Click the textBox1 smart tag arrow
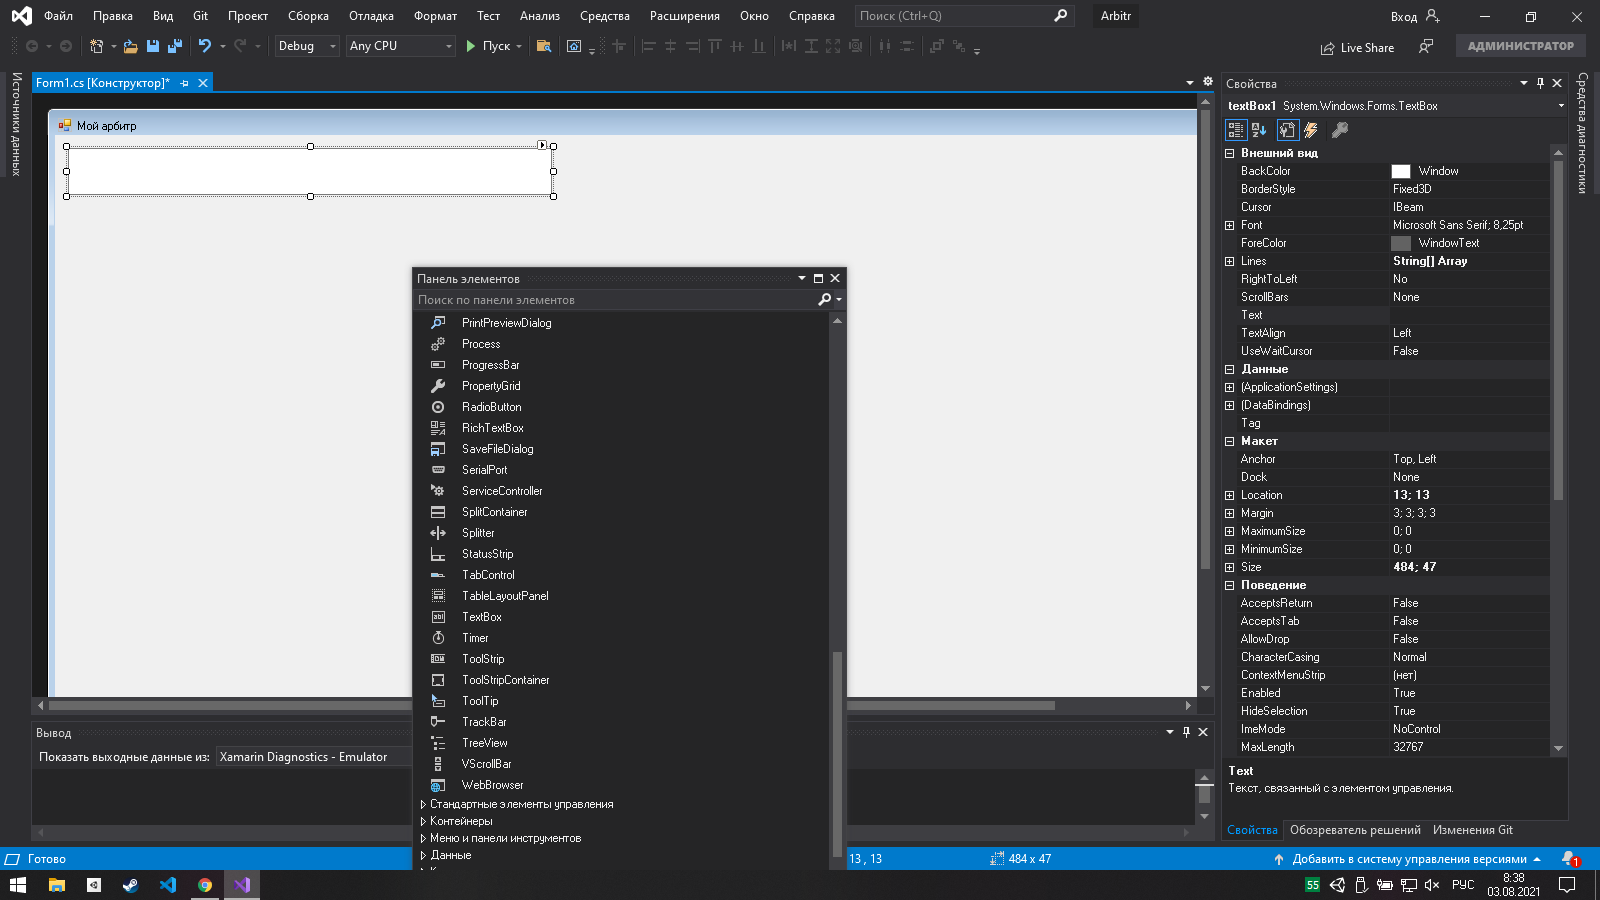Screen dimensions: 1600x900 pos(542,146)
